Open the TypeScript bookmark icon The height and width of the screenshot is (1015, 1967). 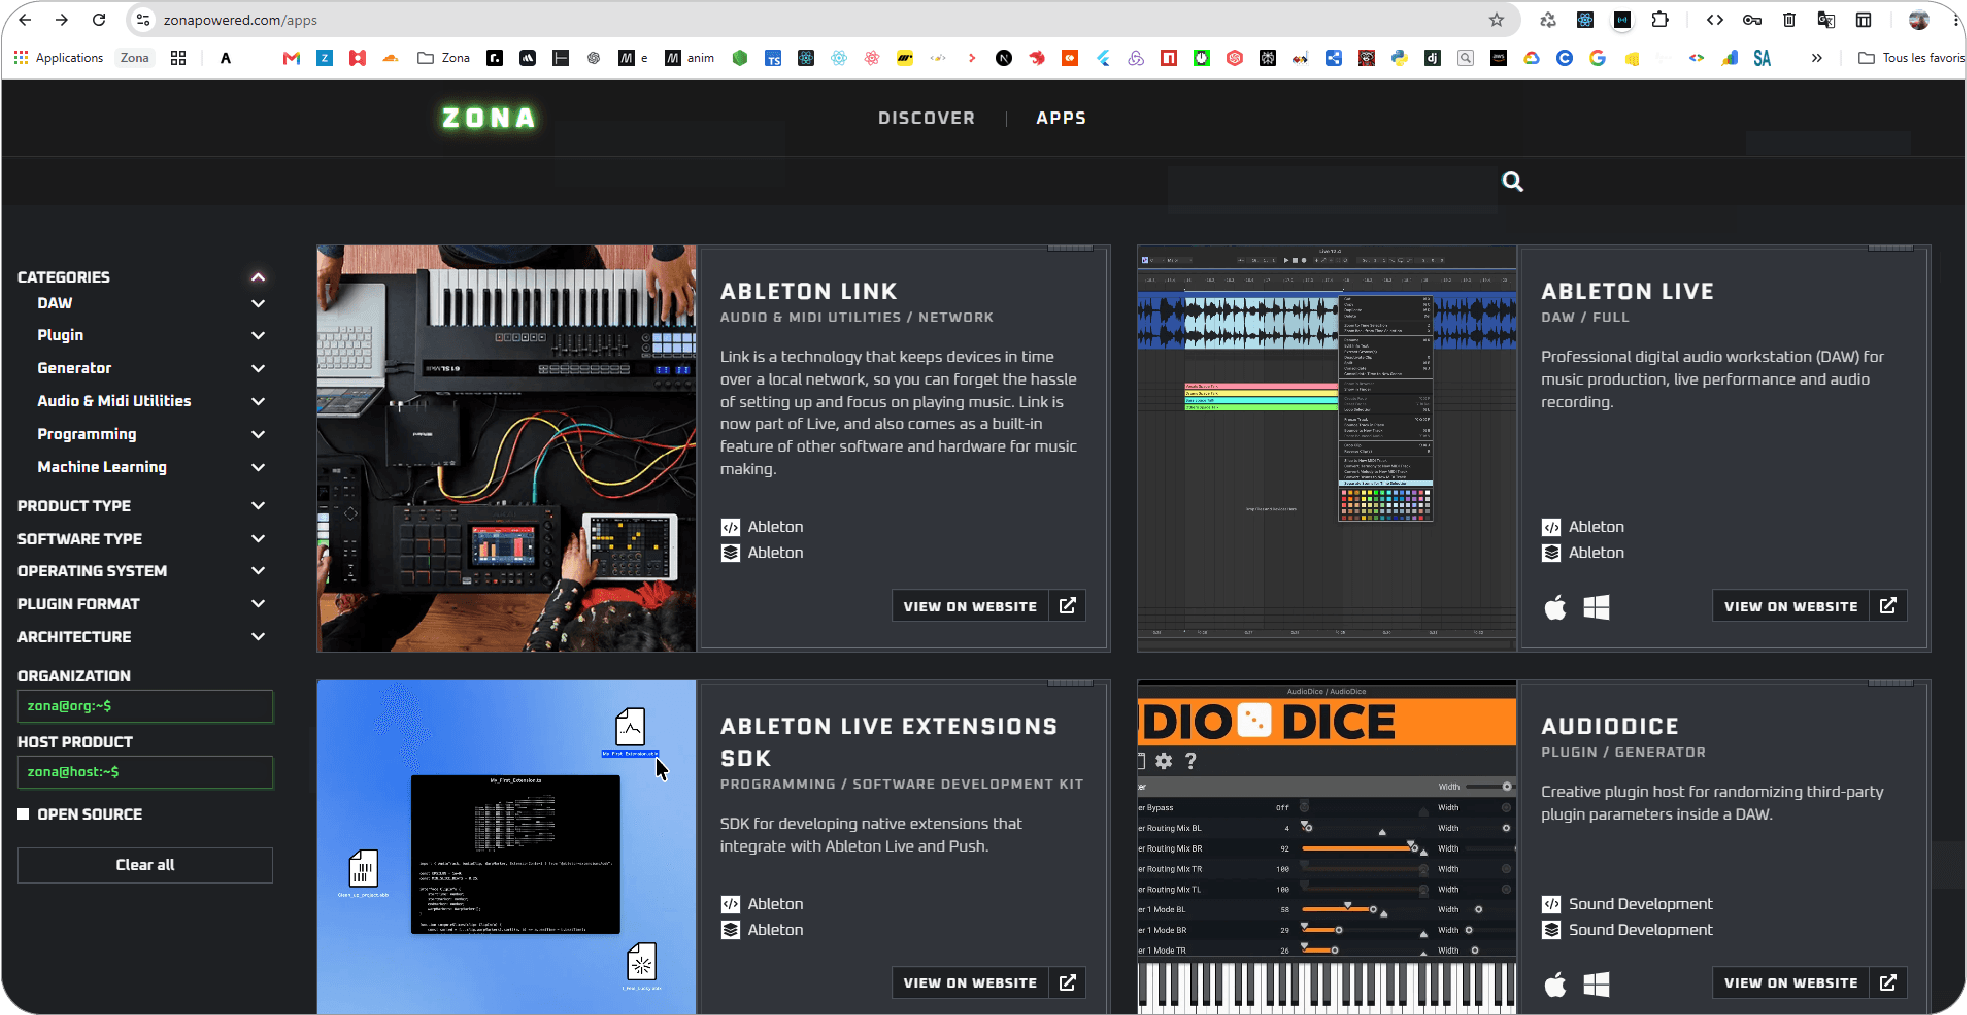click(x=773, y=58)
